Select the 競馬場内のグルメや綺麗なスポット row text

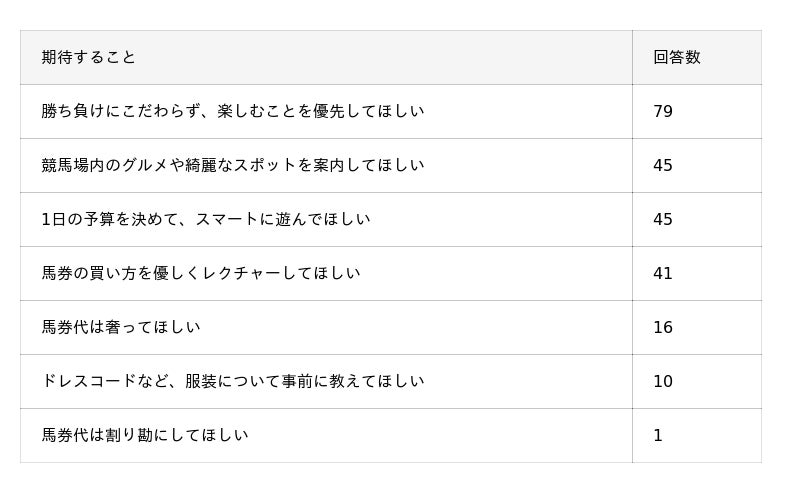coord(232,166)
